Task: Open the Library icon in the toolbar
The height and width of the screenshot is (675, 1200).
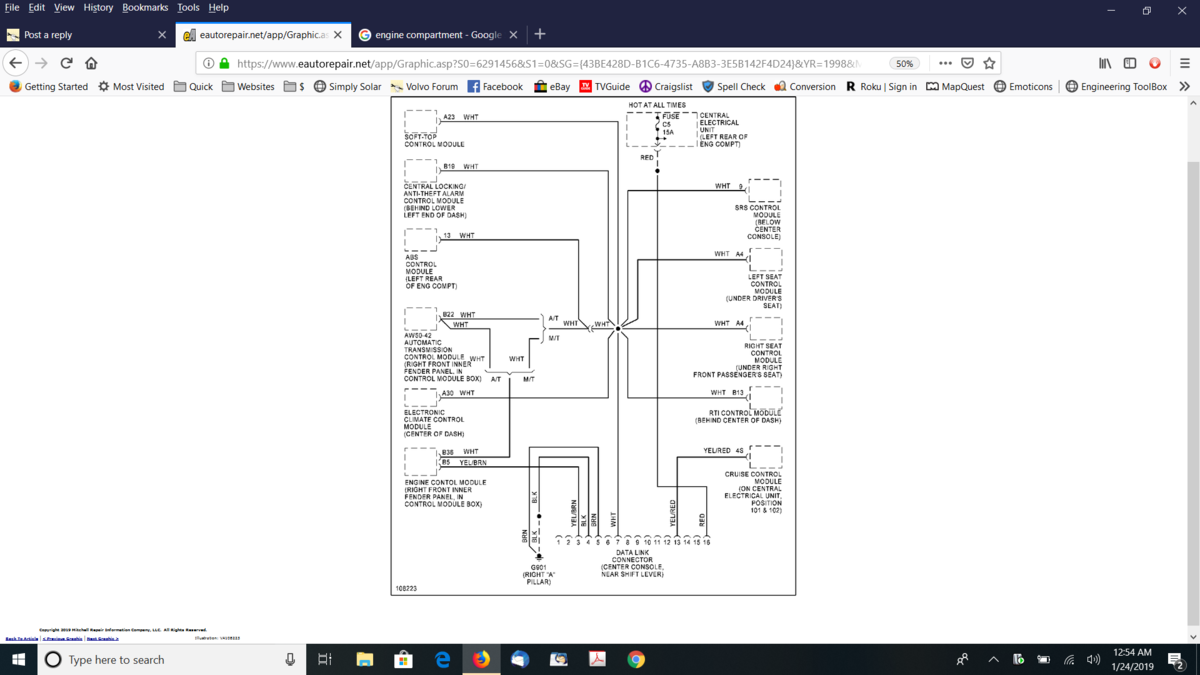Action: coord(1105,63)
